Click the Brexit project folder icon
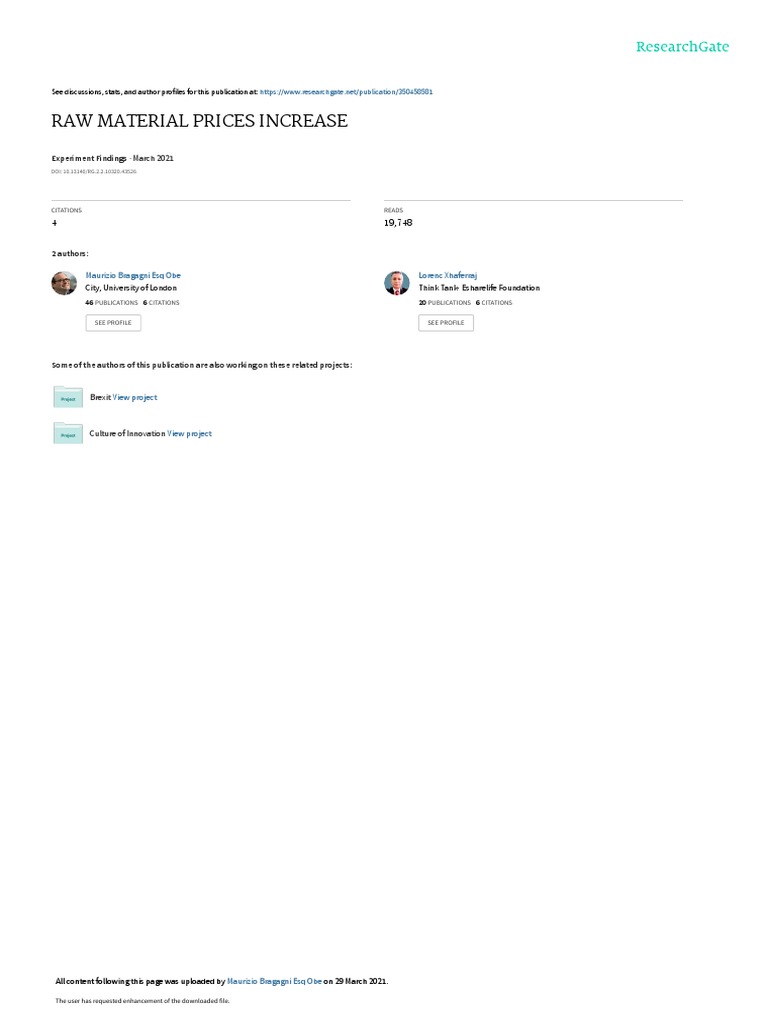Viewport: 768px width, 1024px height. click(x=68, y=397)
